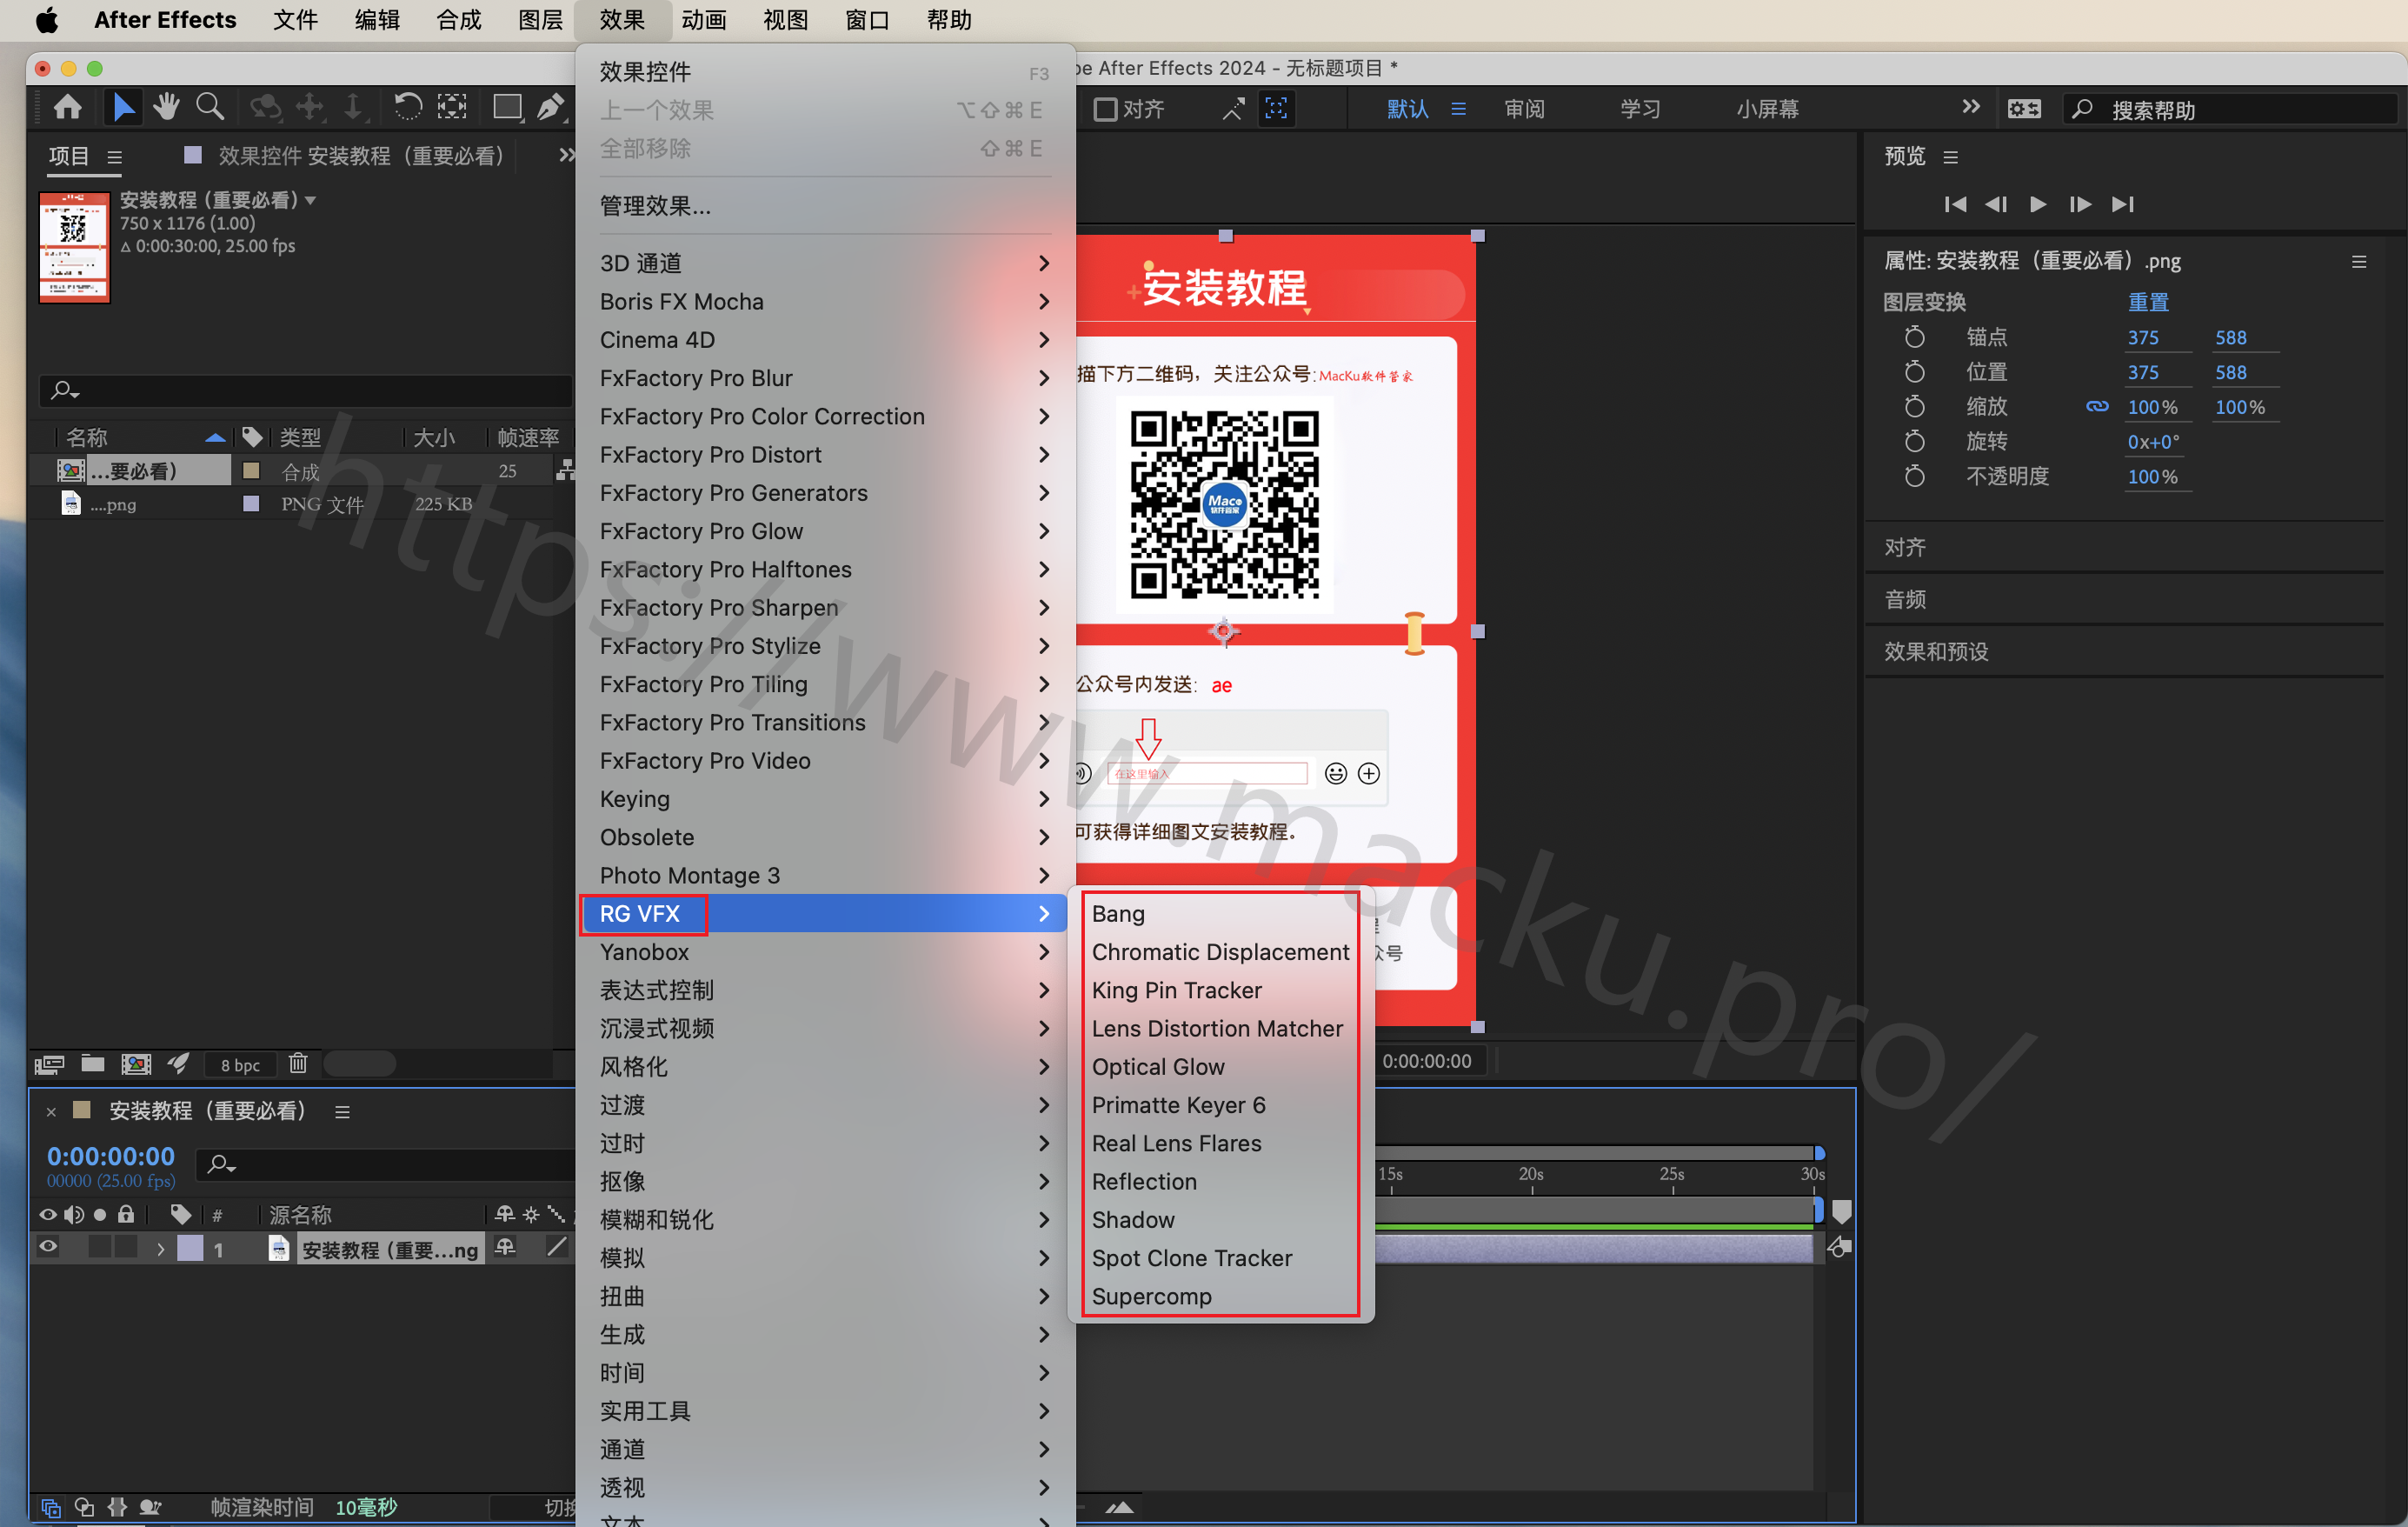2408x1527 pixels.
Task: Show hidden panel tabs via » beside 效果控件
Action: [x=566, y=155]
